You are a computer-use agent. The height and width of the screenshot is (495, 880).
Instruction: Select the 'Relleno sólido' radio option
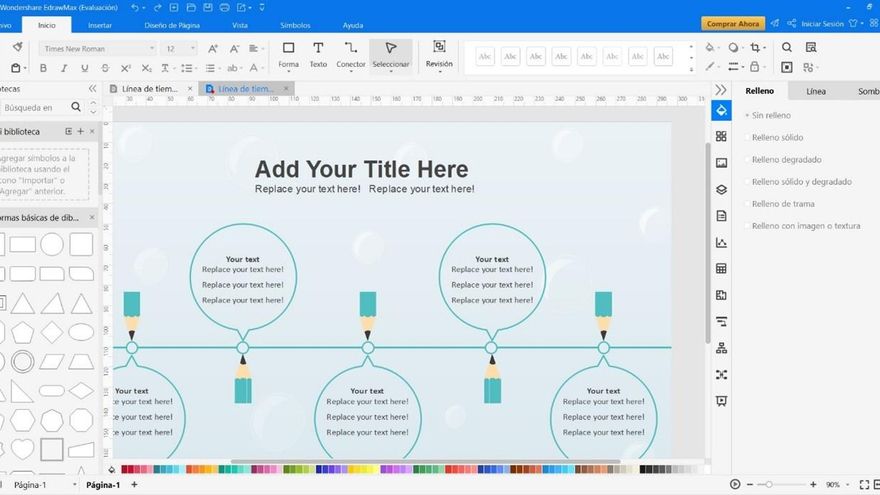pos(777,138)
